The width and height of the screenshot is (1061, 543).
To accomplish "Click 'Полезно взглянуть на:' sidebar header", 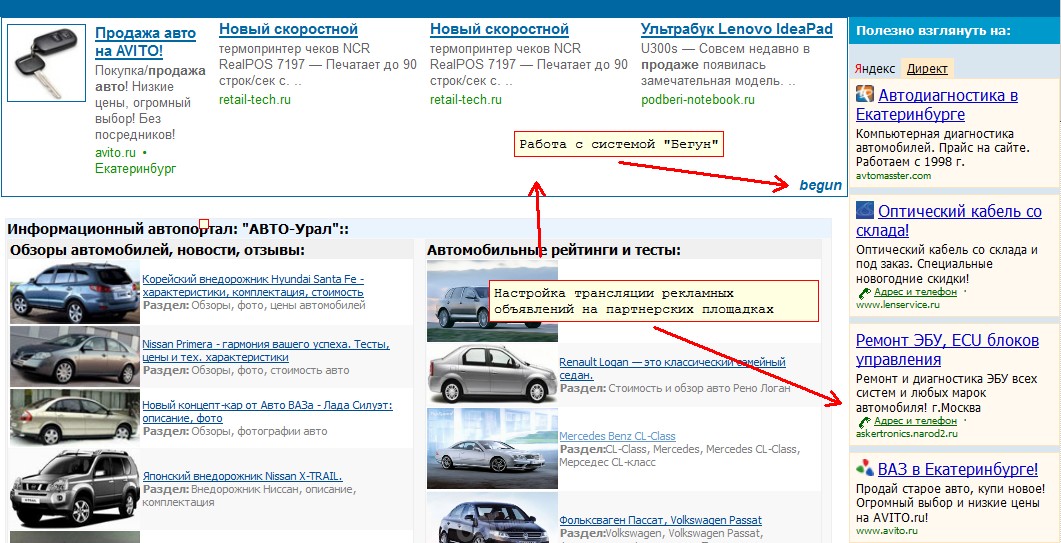I will (x=933, y=30).
